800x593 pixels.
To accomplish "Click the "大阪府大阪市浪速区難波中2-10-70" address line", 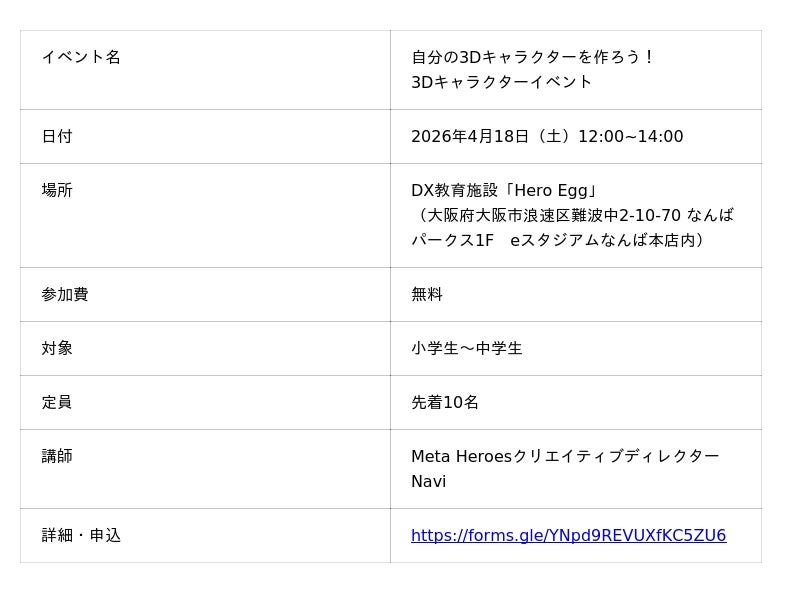I will coord(572,216).
